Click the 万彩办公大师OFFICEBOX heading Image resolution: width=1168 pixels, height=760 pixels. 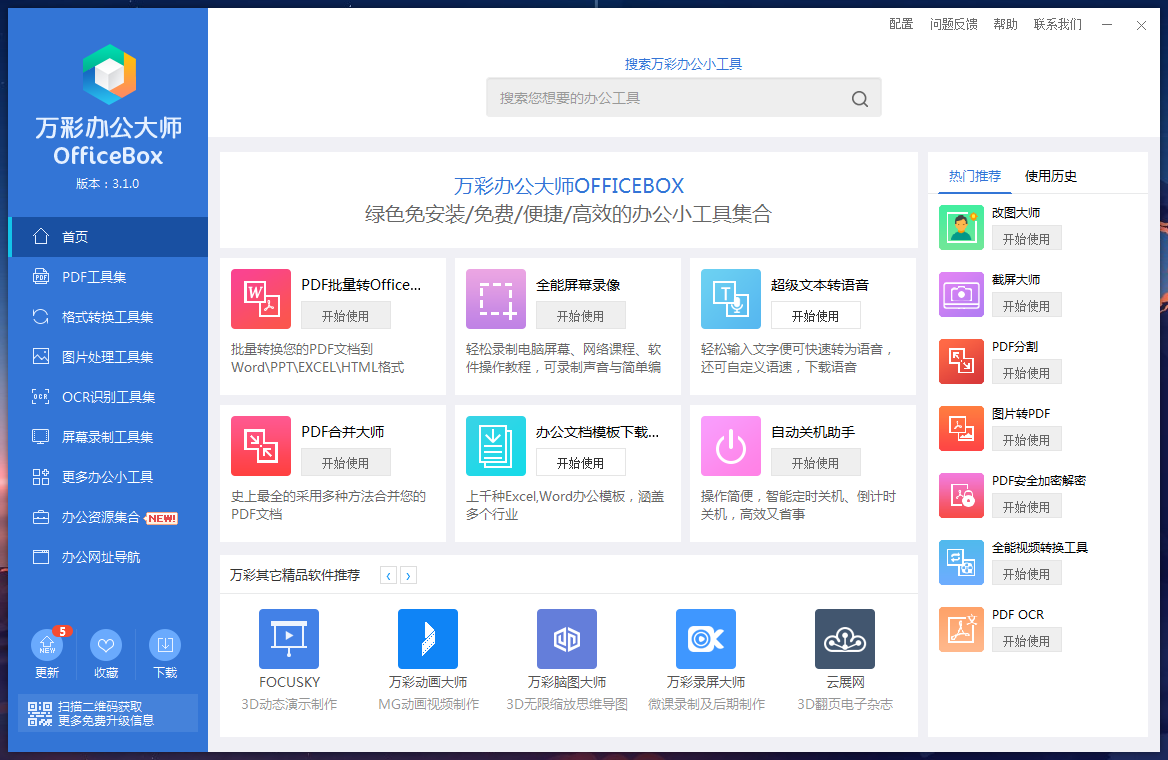(569, 186)
